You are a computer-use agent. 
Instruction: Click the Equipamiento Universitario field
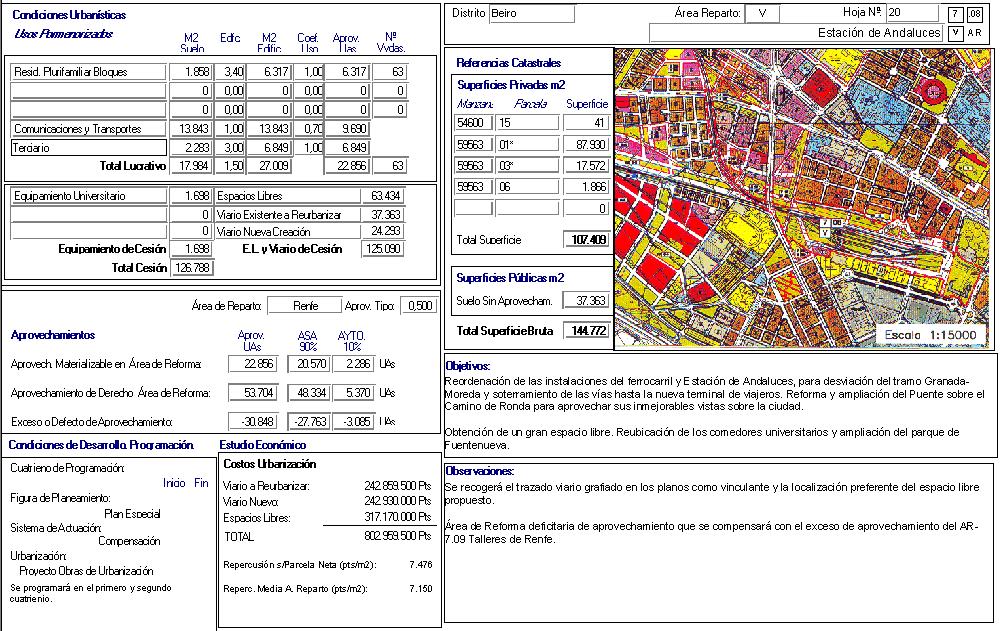pyautogui.click(x=88, y=196)
